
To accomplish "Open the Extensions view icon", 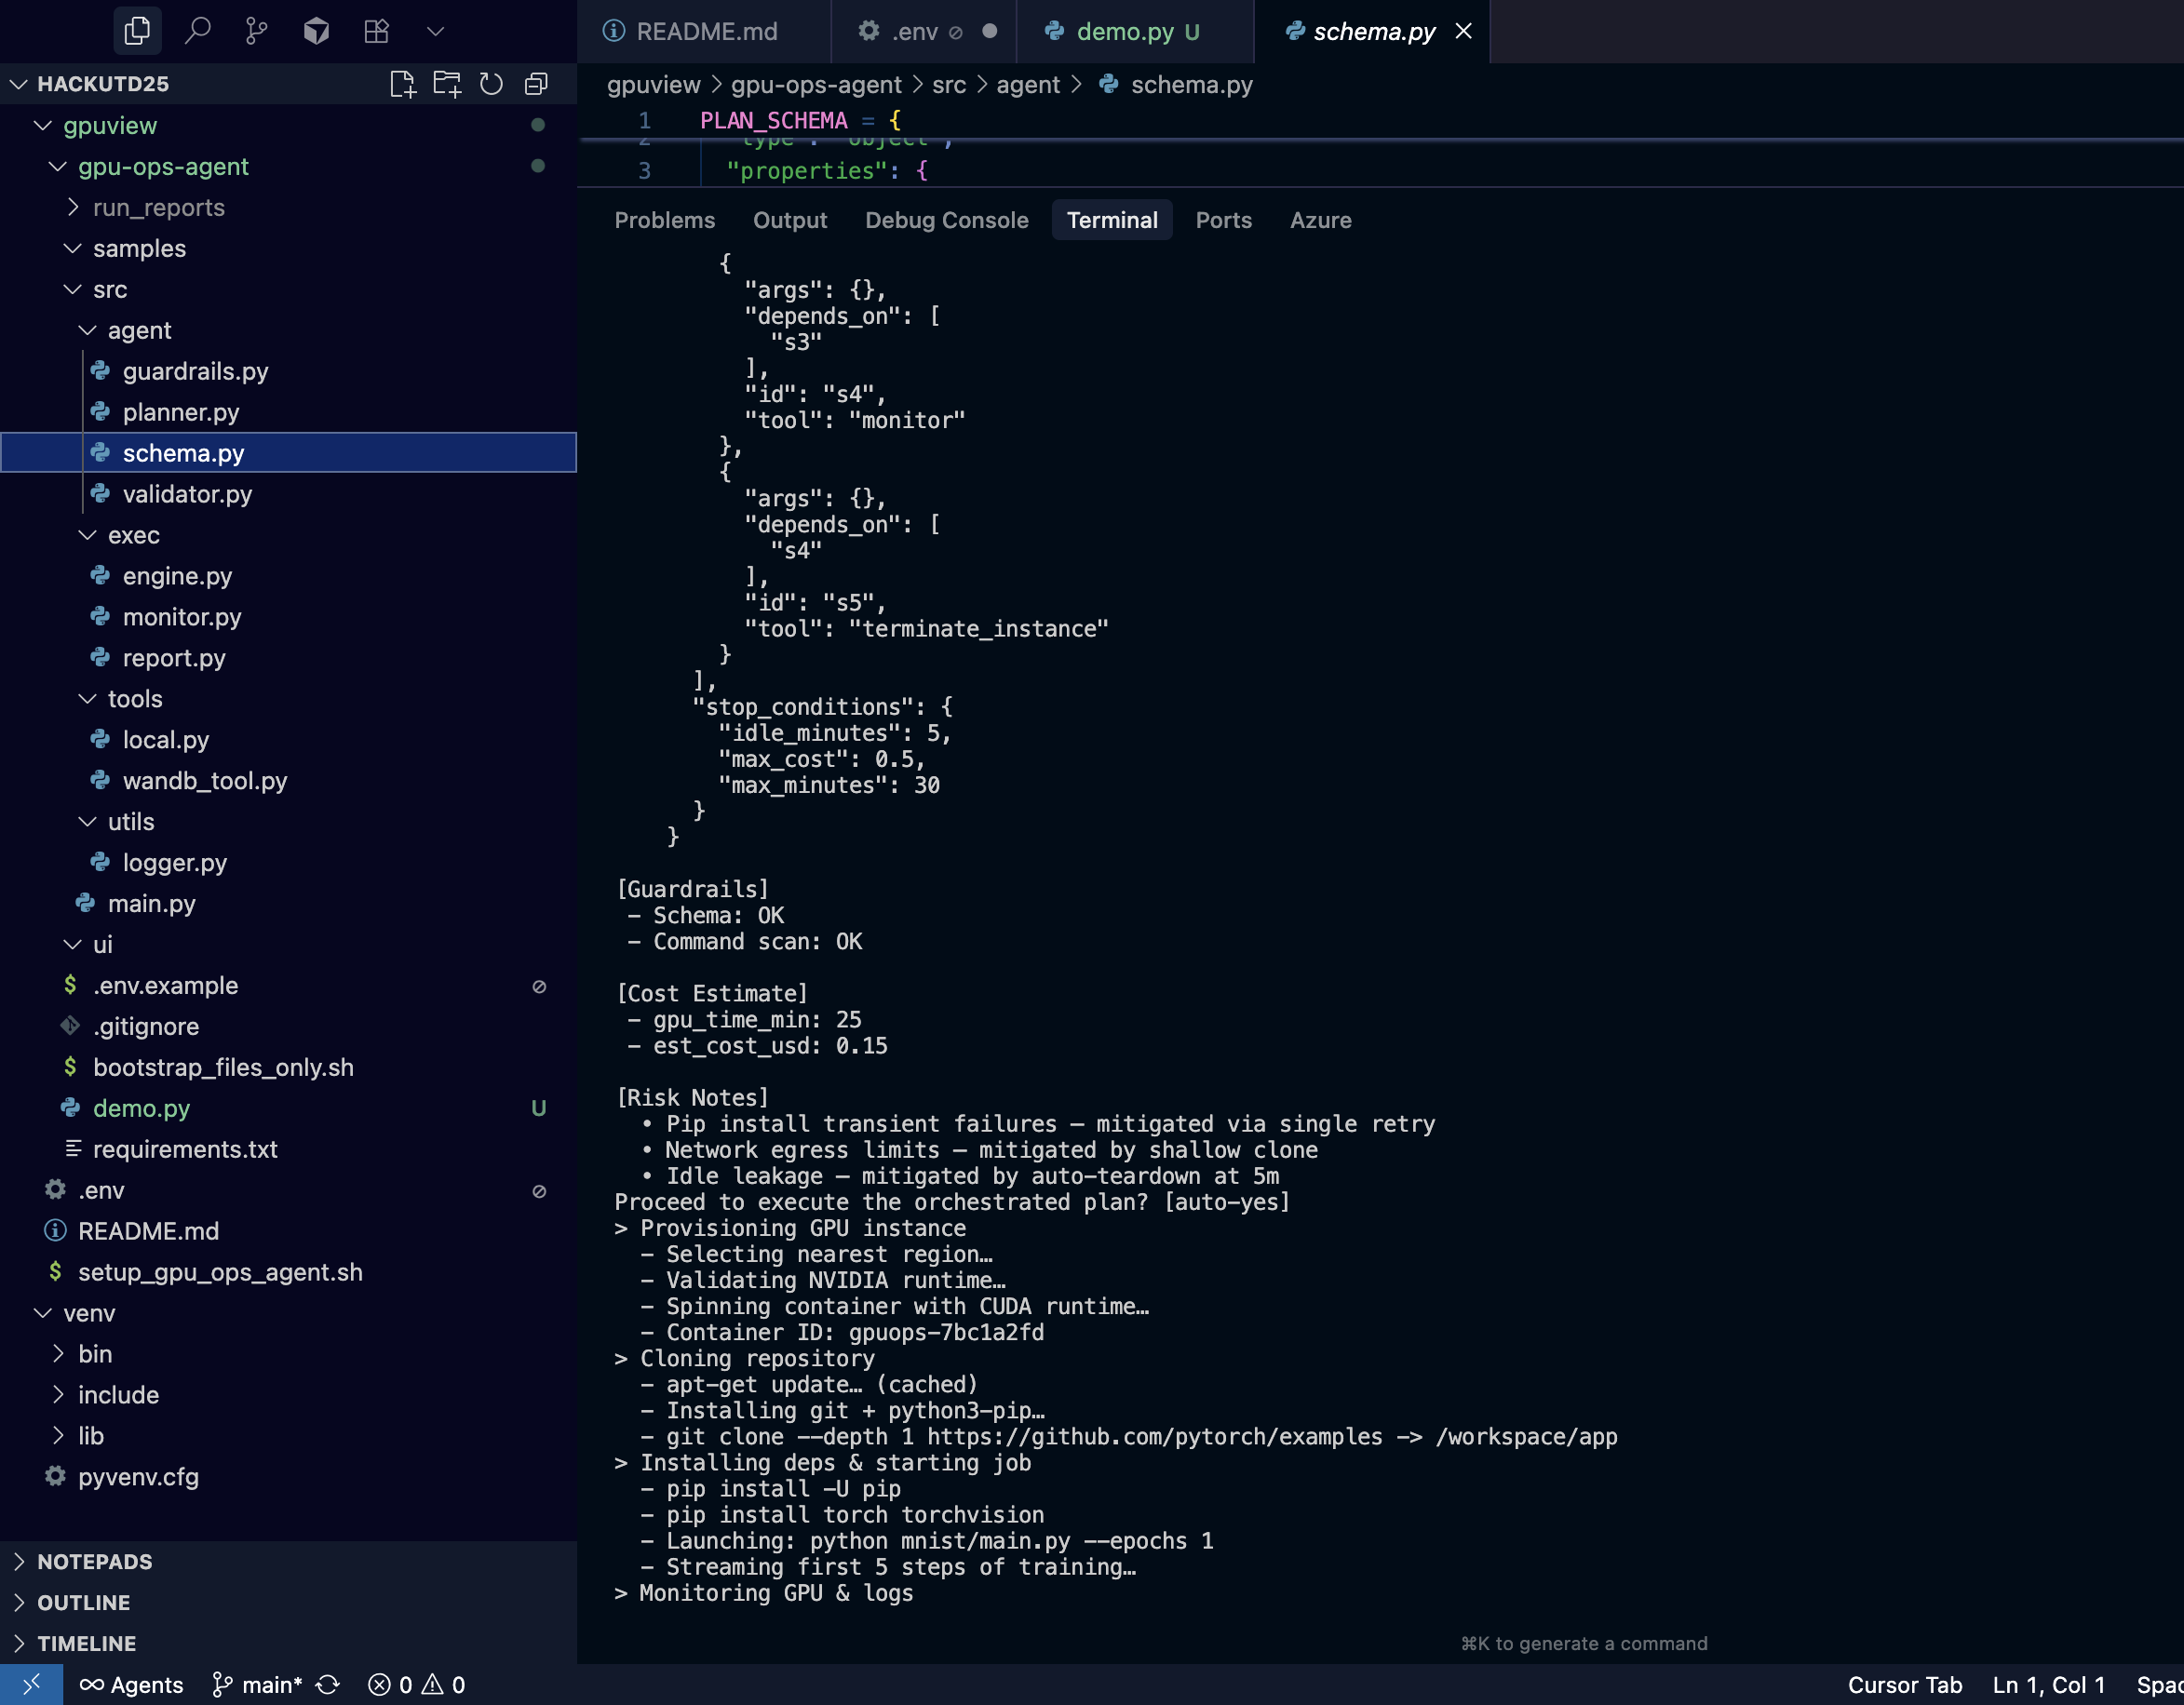I will pyautogui.click(x=376, y=31).
